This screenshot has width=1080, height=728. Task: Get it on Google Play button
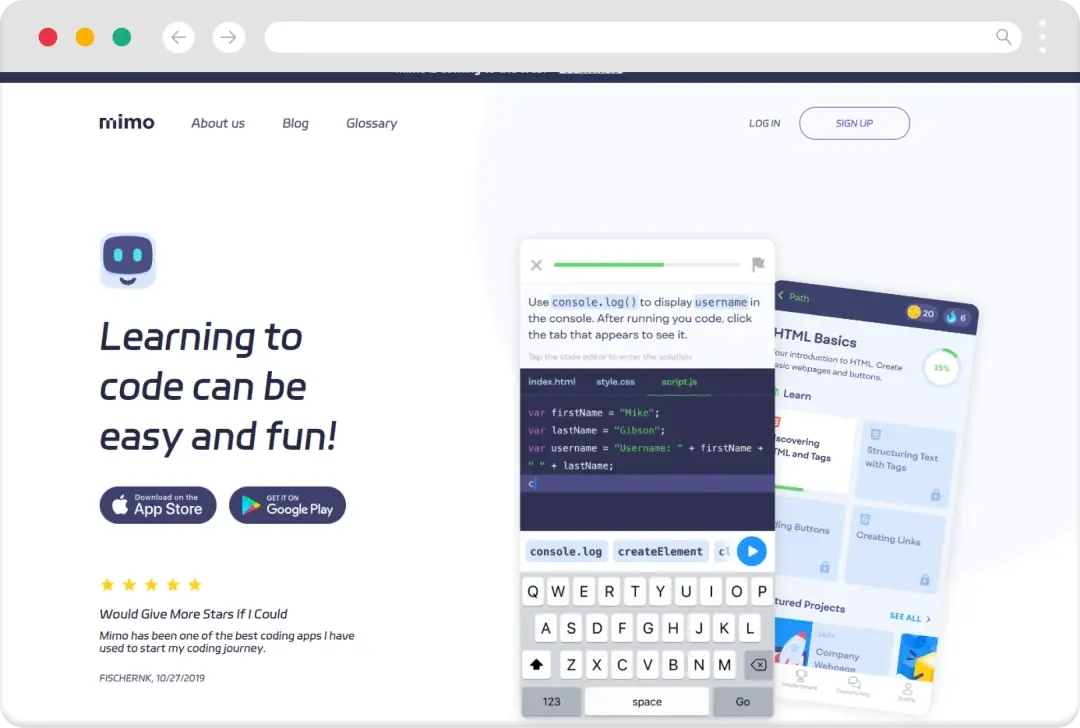(287, 505)
